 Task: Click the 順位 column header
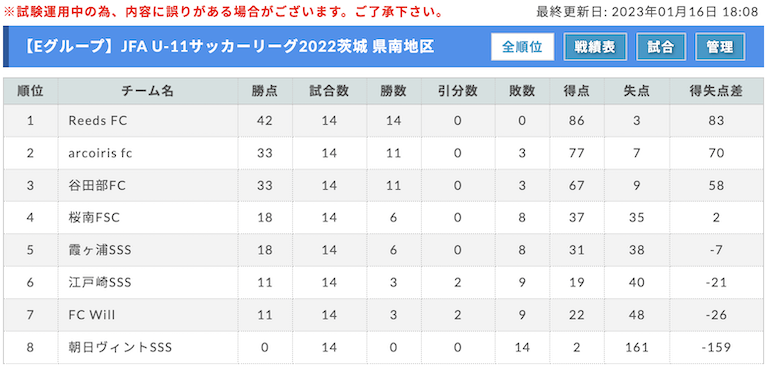30,91
